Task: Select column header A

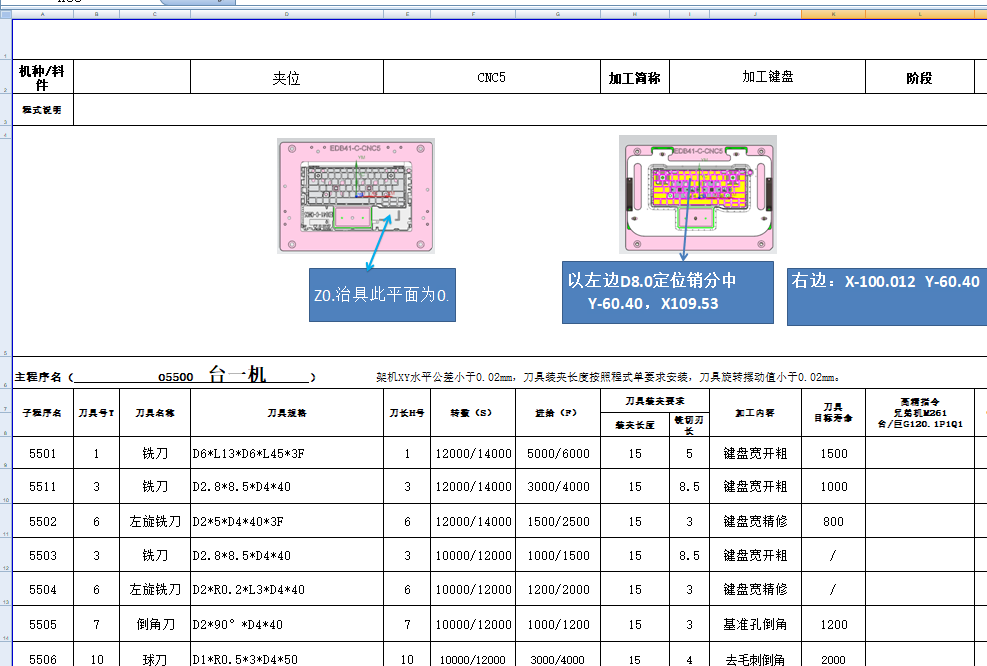Action: [x=43, y=15]
